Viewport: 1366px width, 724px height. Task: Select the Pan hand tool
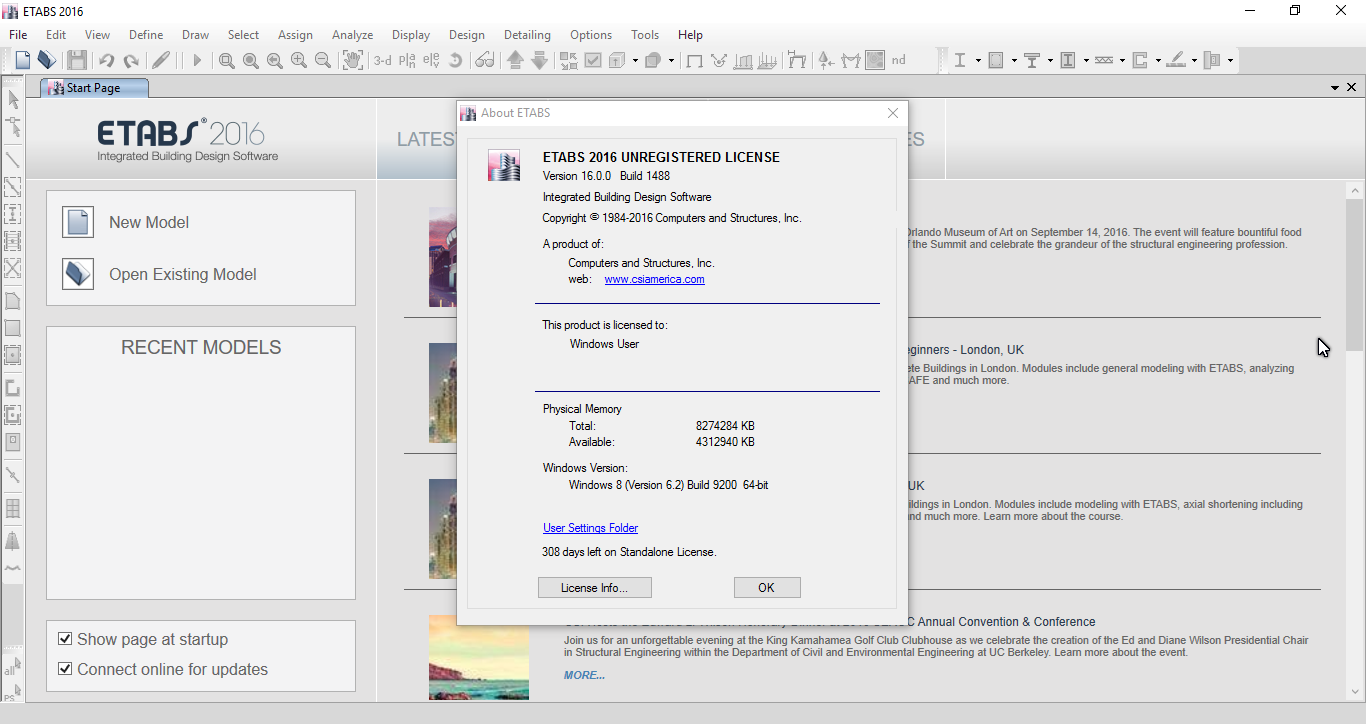click(x=353, y=60)
